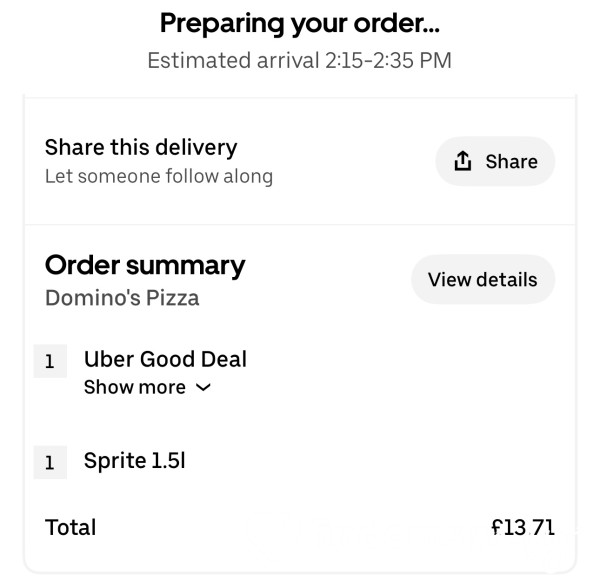Image resolution: width=600 pixels, height=587 pixels.
Task: Click the quantity badge beside Sprite 1.5l
Action: (x=50, y=462)
